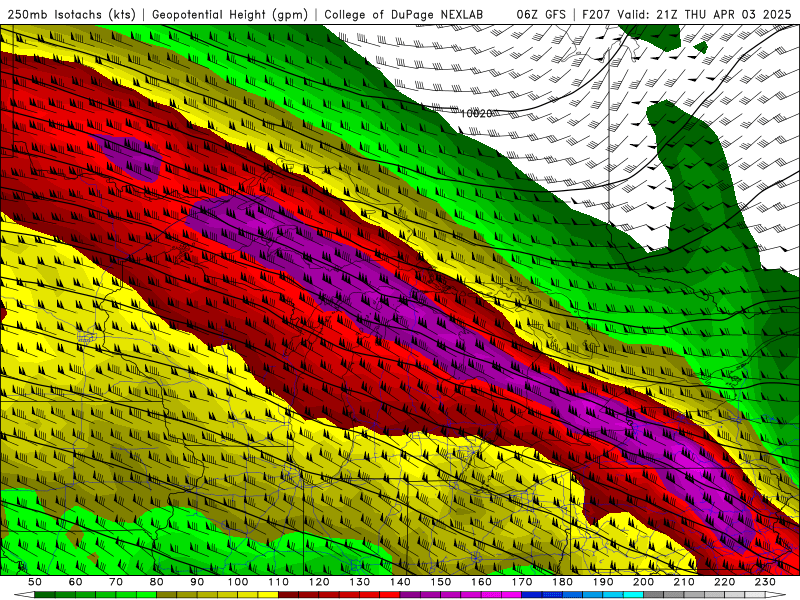Screen dimensions: 800x600
Task: Click the 140 value on the legend scale
Action: click(400, 582)
